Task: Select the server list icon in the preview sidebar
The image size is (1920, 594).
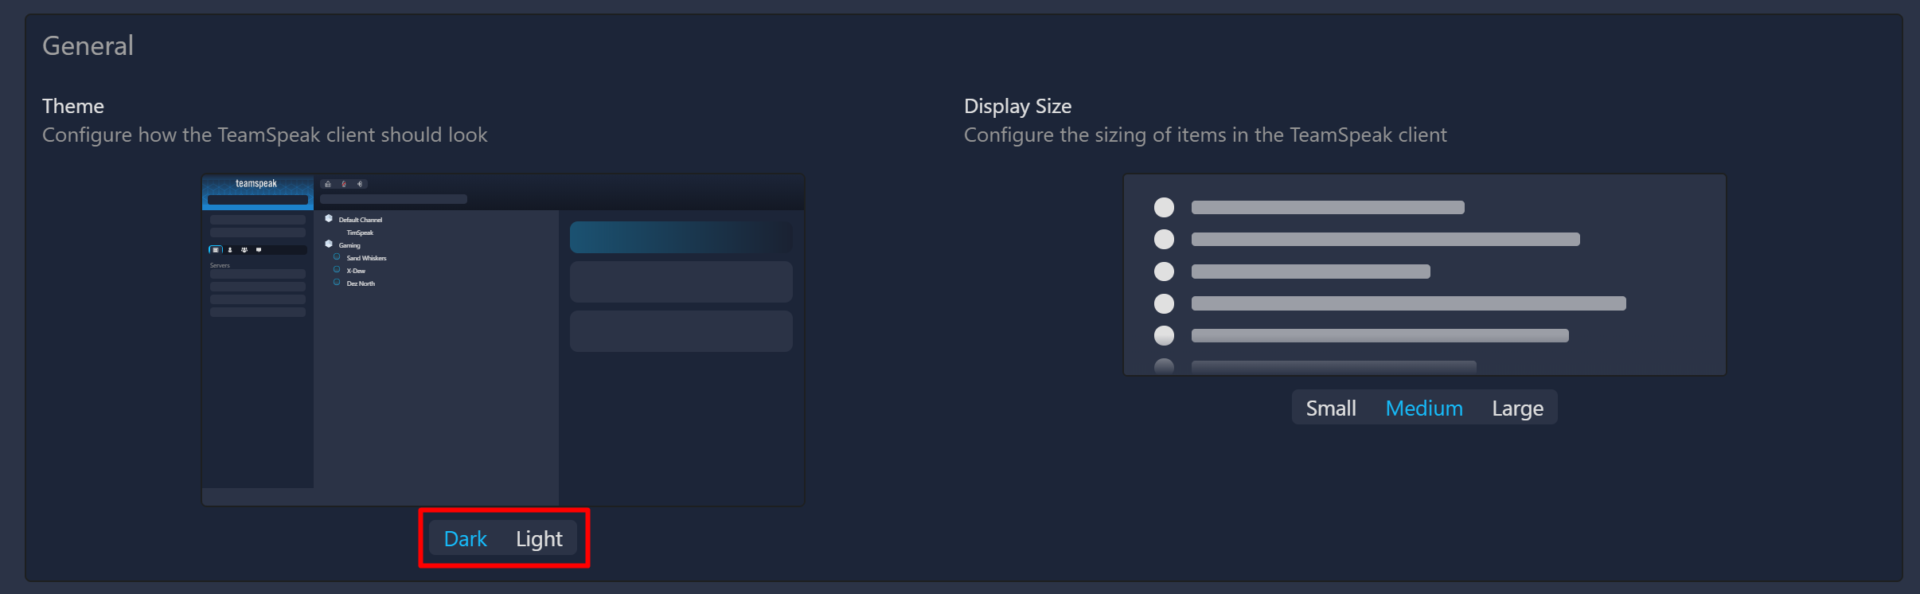Action: click(215, 250)
